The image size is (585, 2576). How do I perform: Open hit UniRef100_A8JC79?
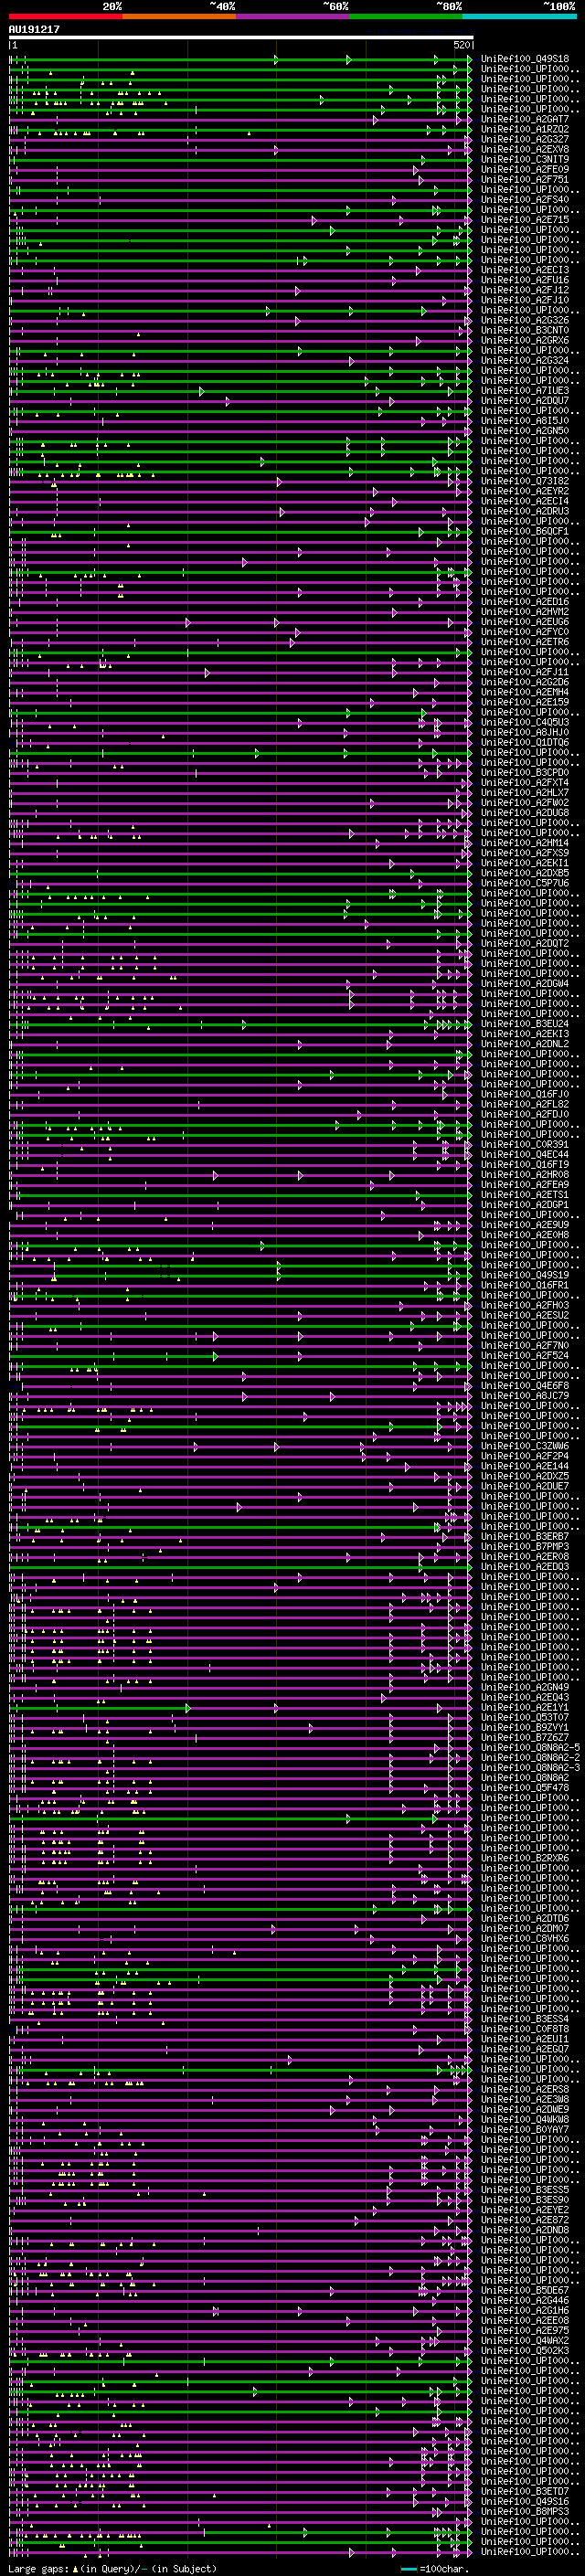[x=525, y=1395]
